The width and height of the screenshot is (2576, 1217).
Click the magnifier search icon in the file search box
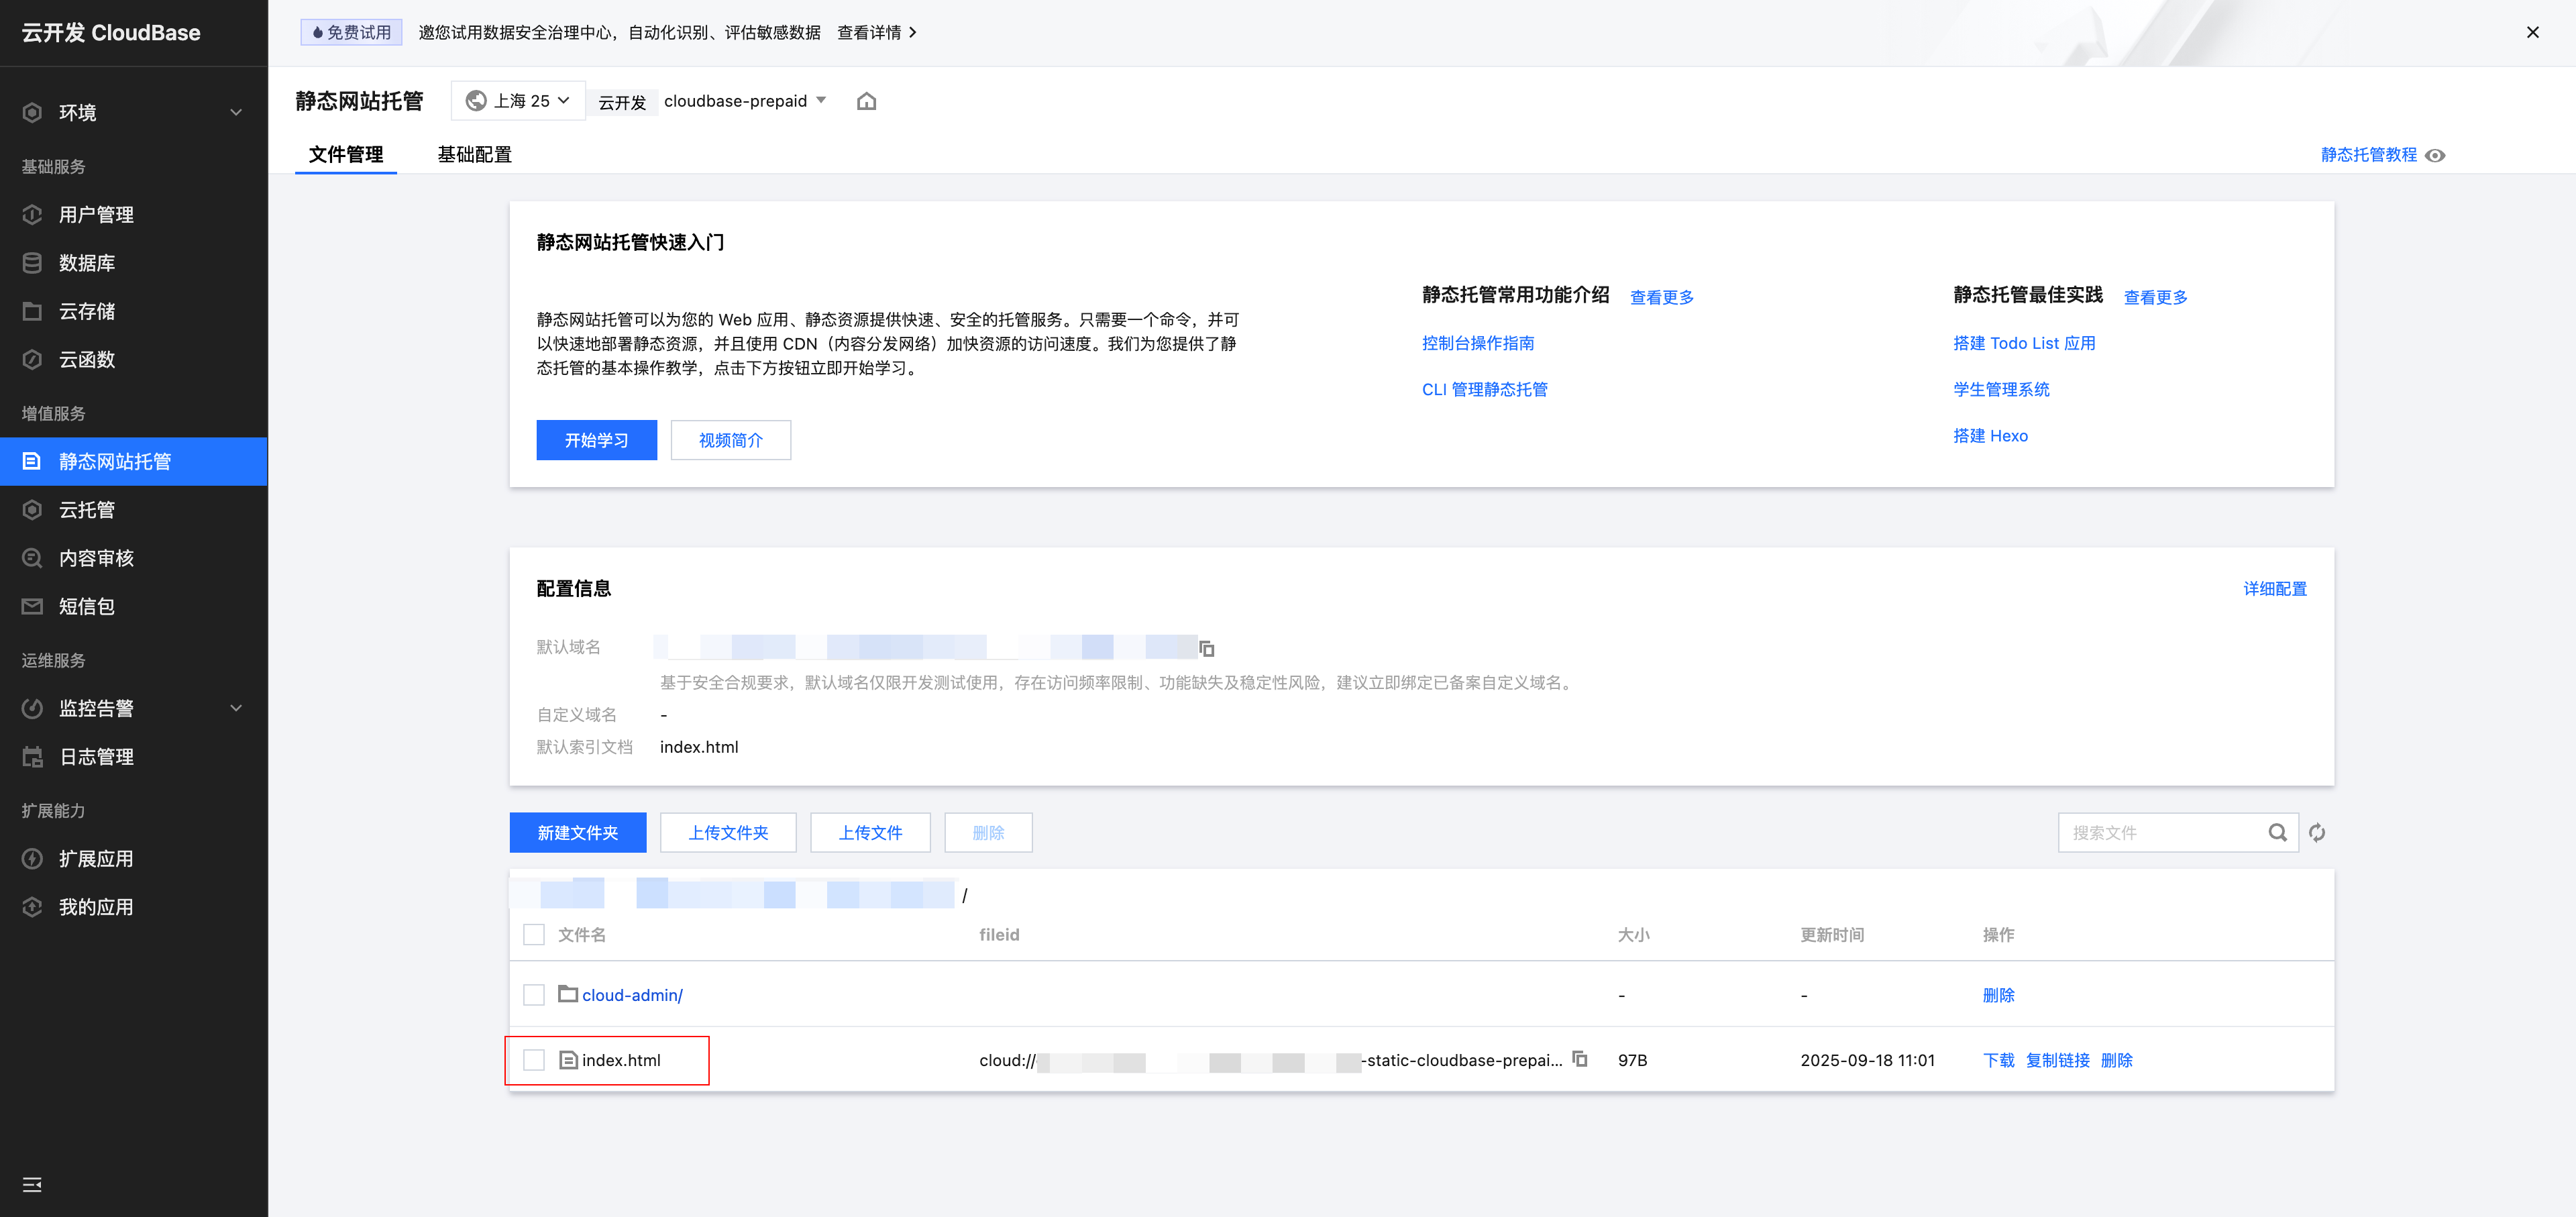coord(2277,832)
